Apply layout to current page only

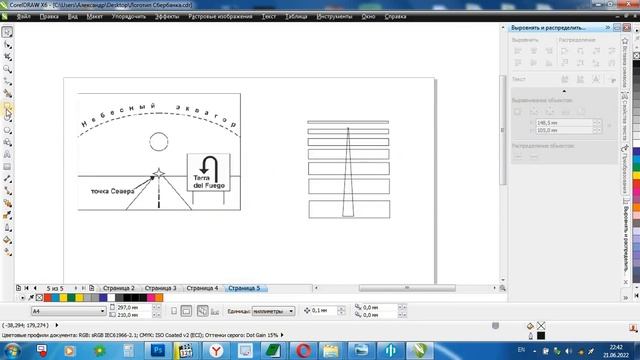click(x=215, y=311)
